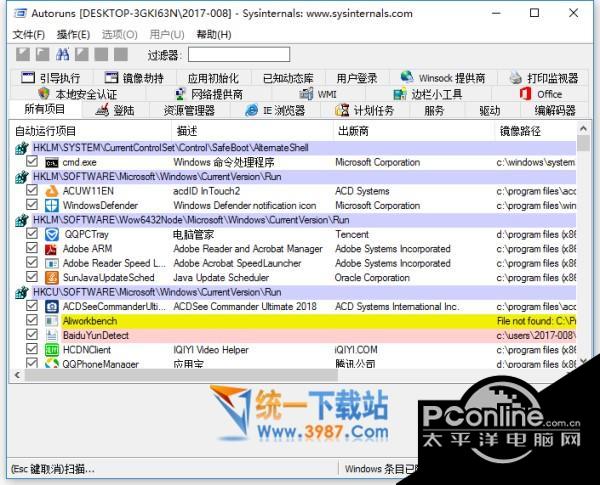
Task: Select the ACDSee Commander Ultimate 2018 description
Action: tap(245, 307)
